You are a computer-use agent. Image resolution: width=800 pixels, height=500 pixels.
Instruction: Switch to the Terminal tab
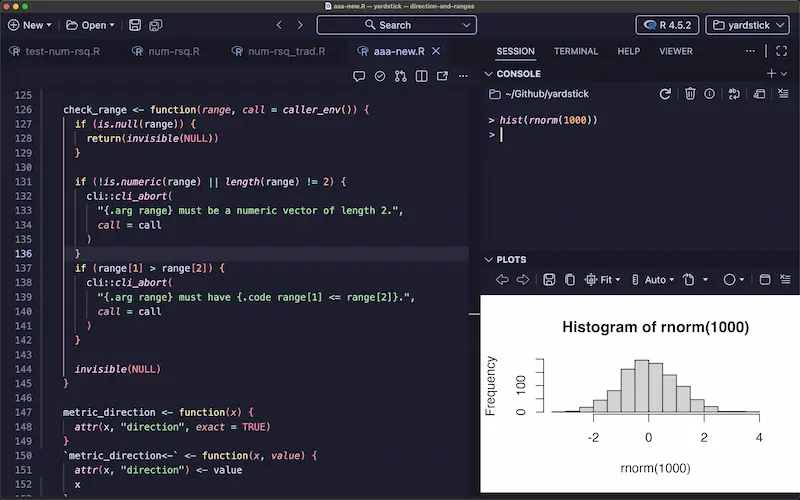(575, 51)
